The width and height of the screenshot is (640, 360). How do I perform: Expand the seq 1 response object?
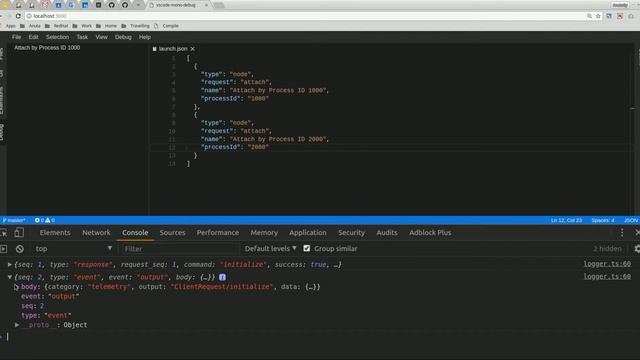[9, 264]
